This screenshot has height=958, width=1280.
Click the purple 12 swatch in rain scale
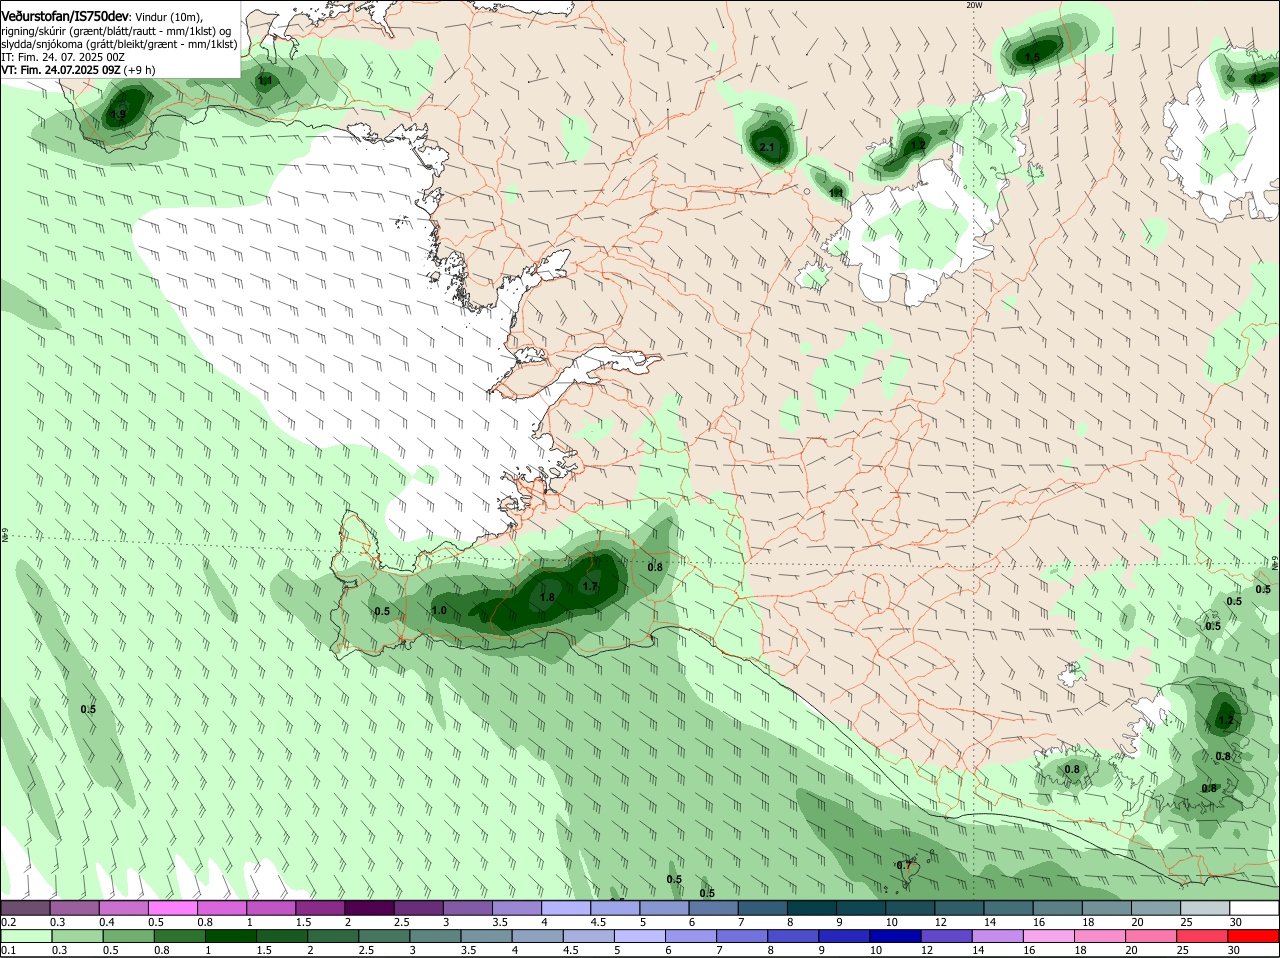[947, 936]
